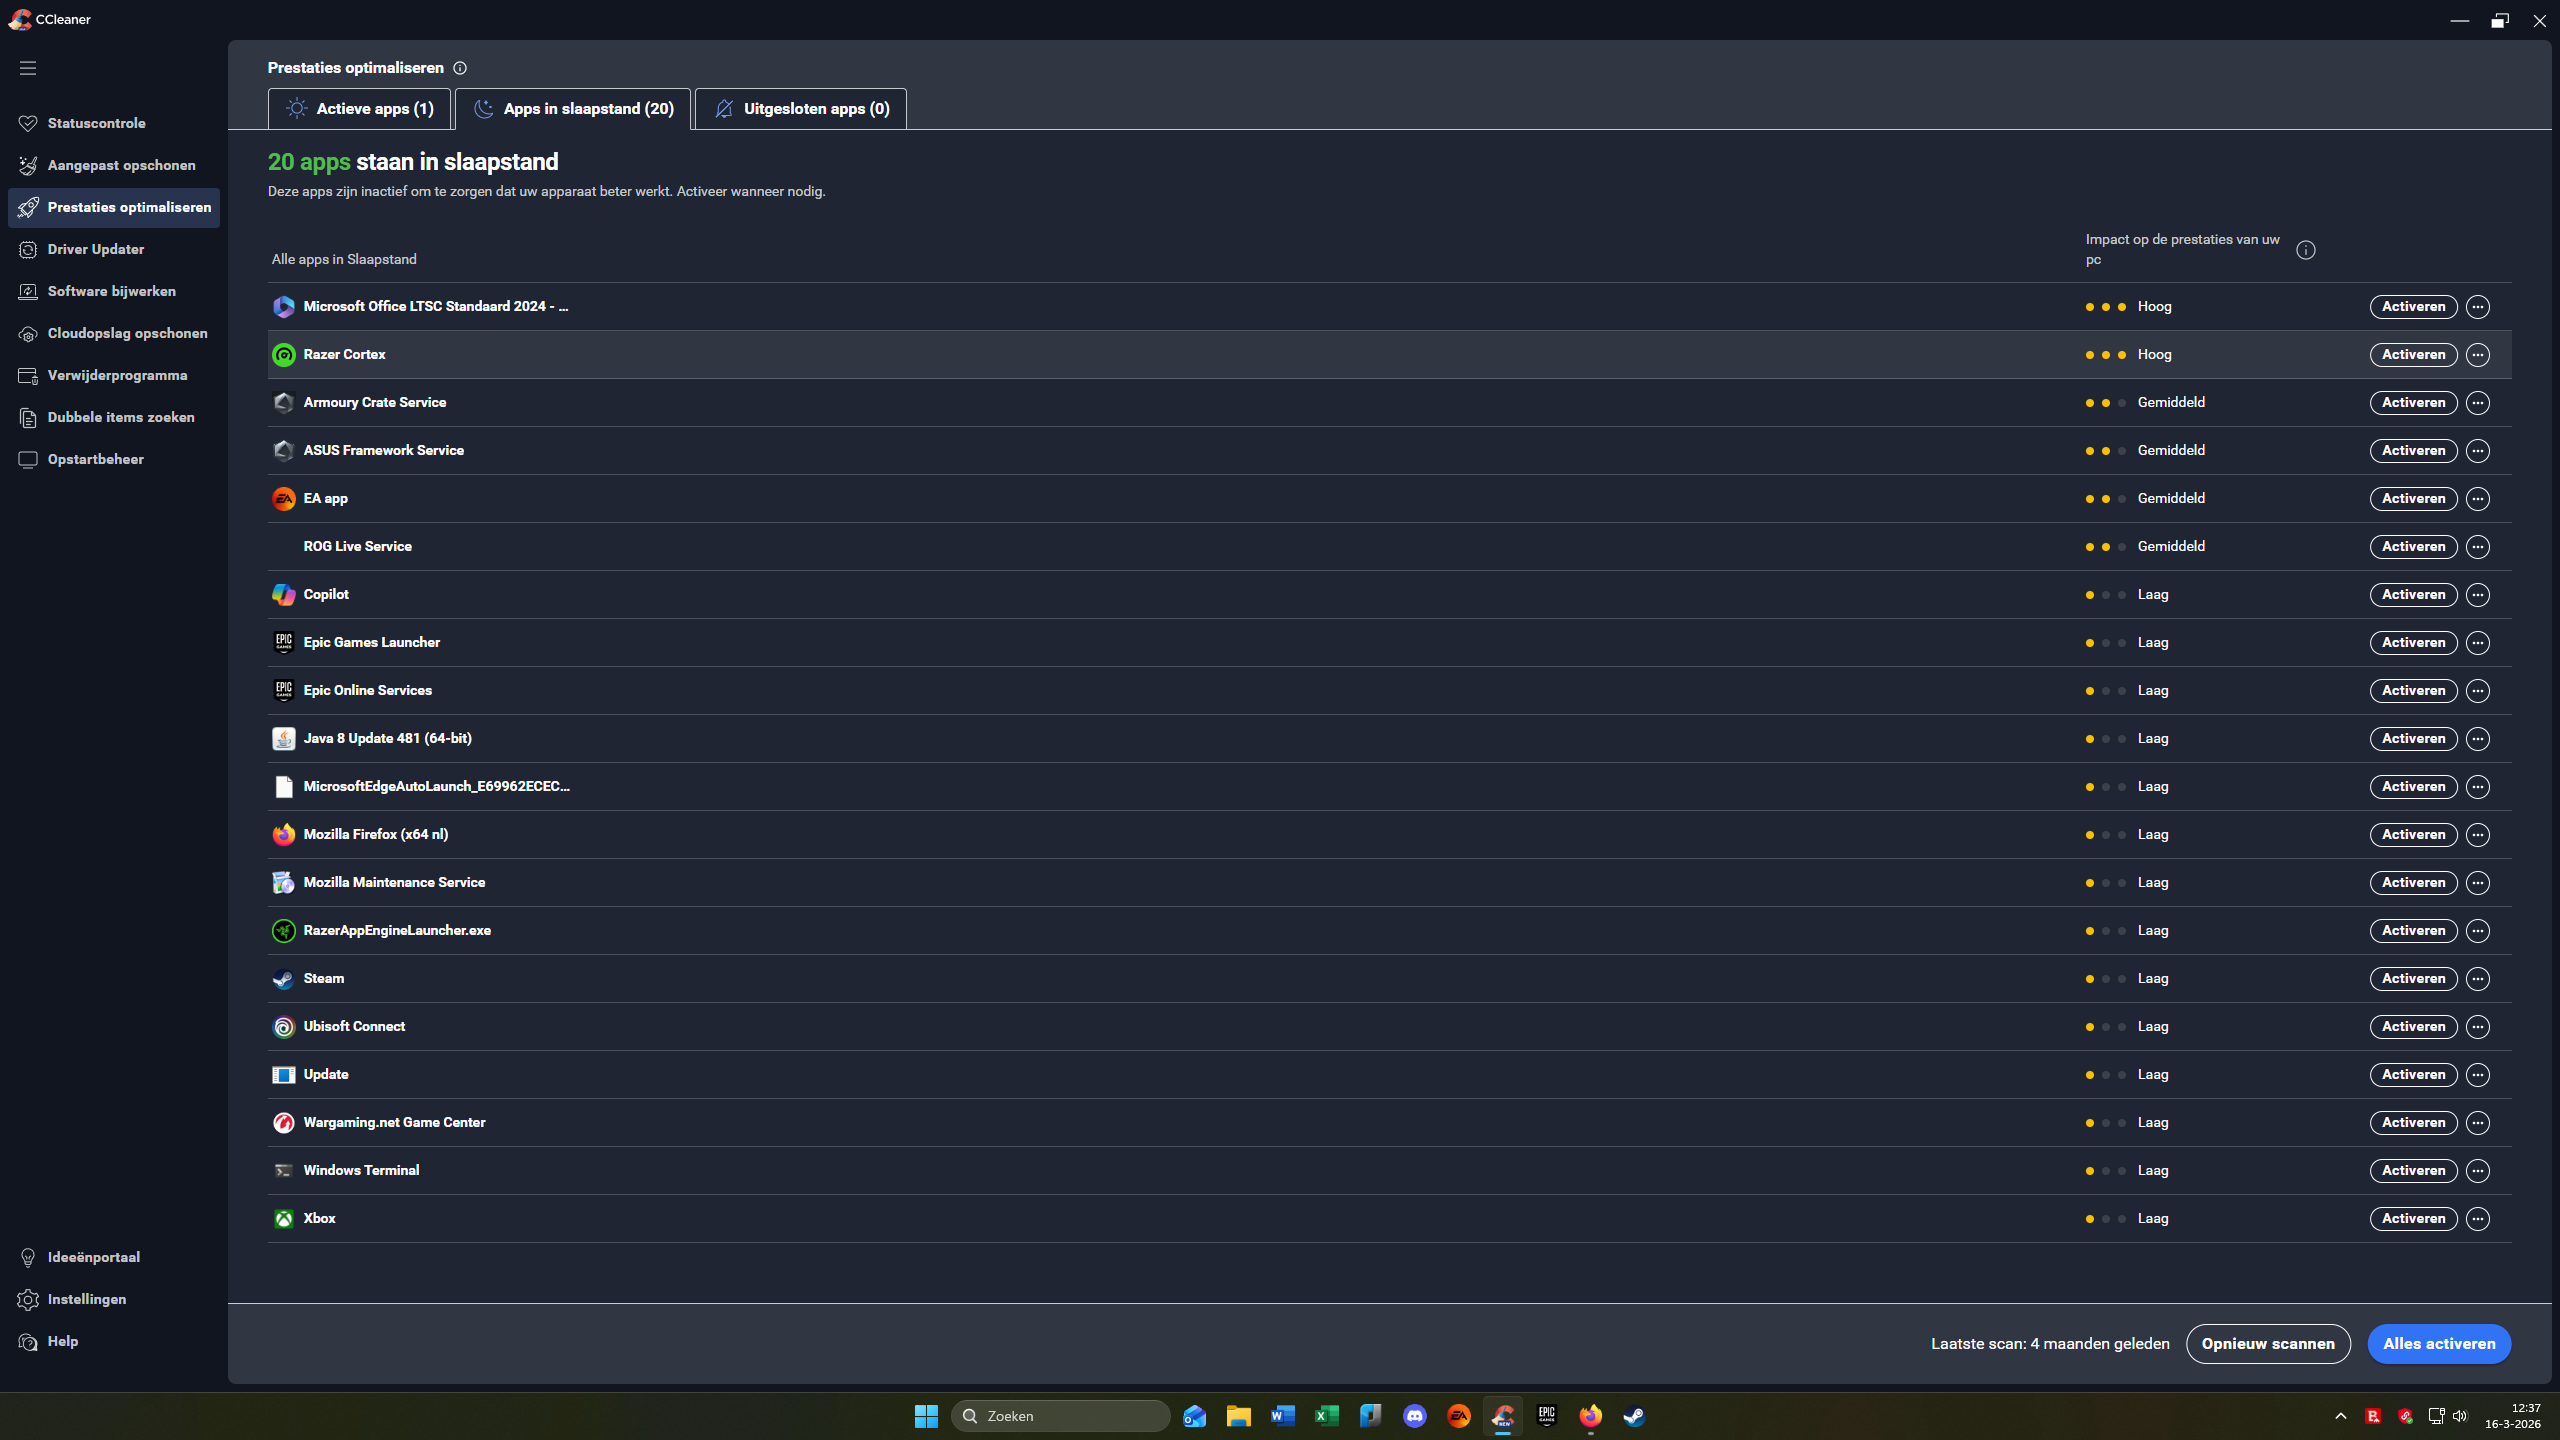Open the Discord icon in the taskbar
2560x1440 pixels.
click(1414, 1416)
